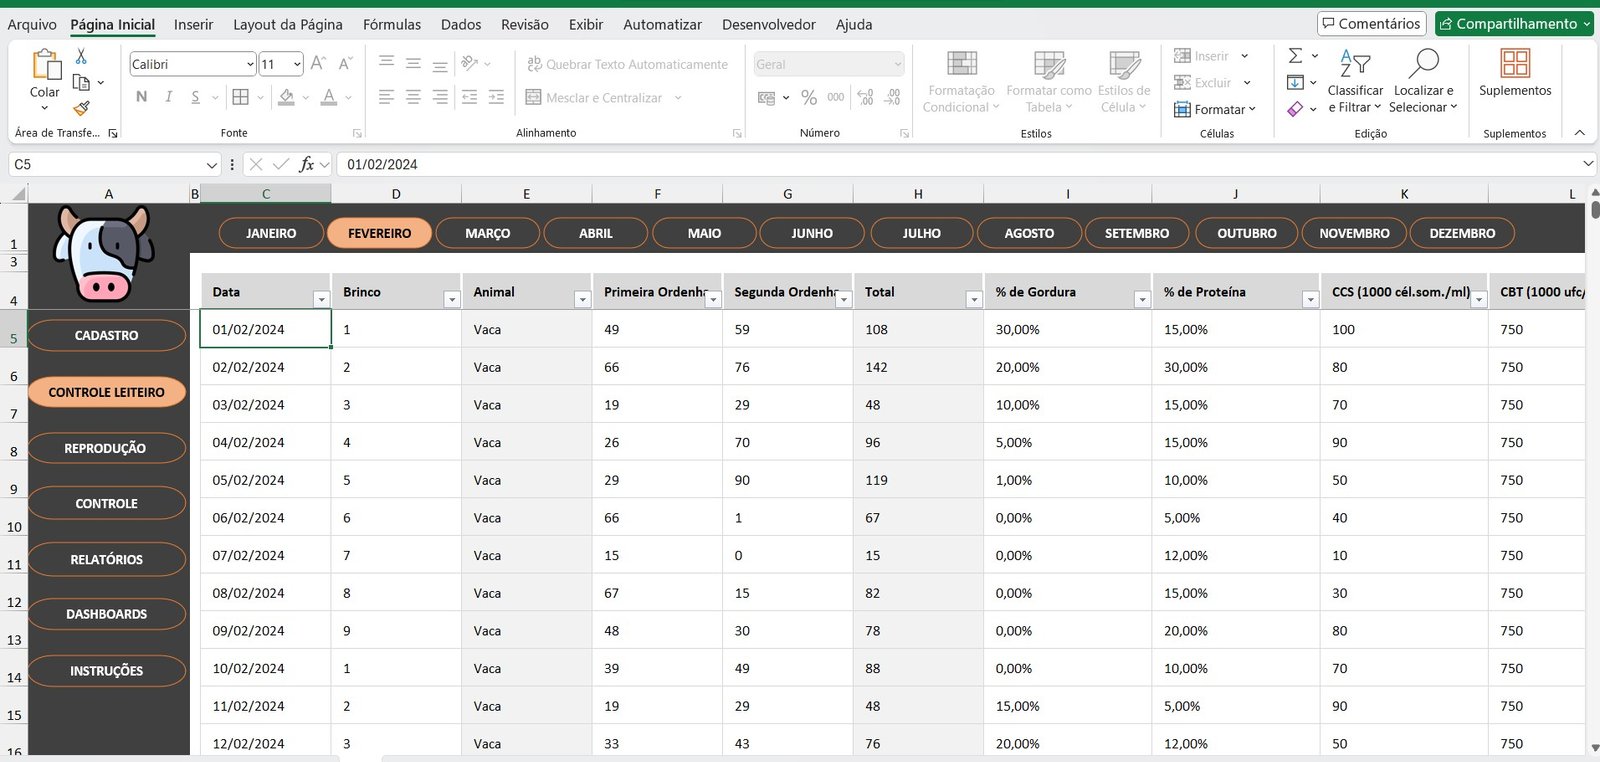Select the JANEIRO month button
Viewport: 1600px width, 762px height.
(271, 233)
